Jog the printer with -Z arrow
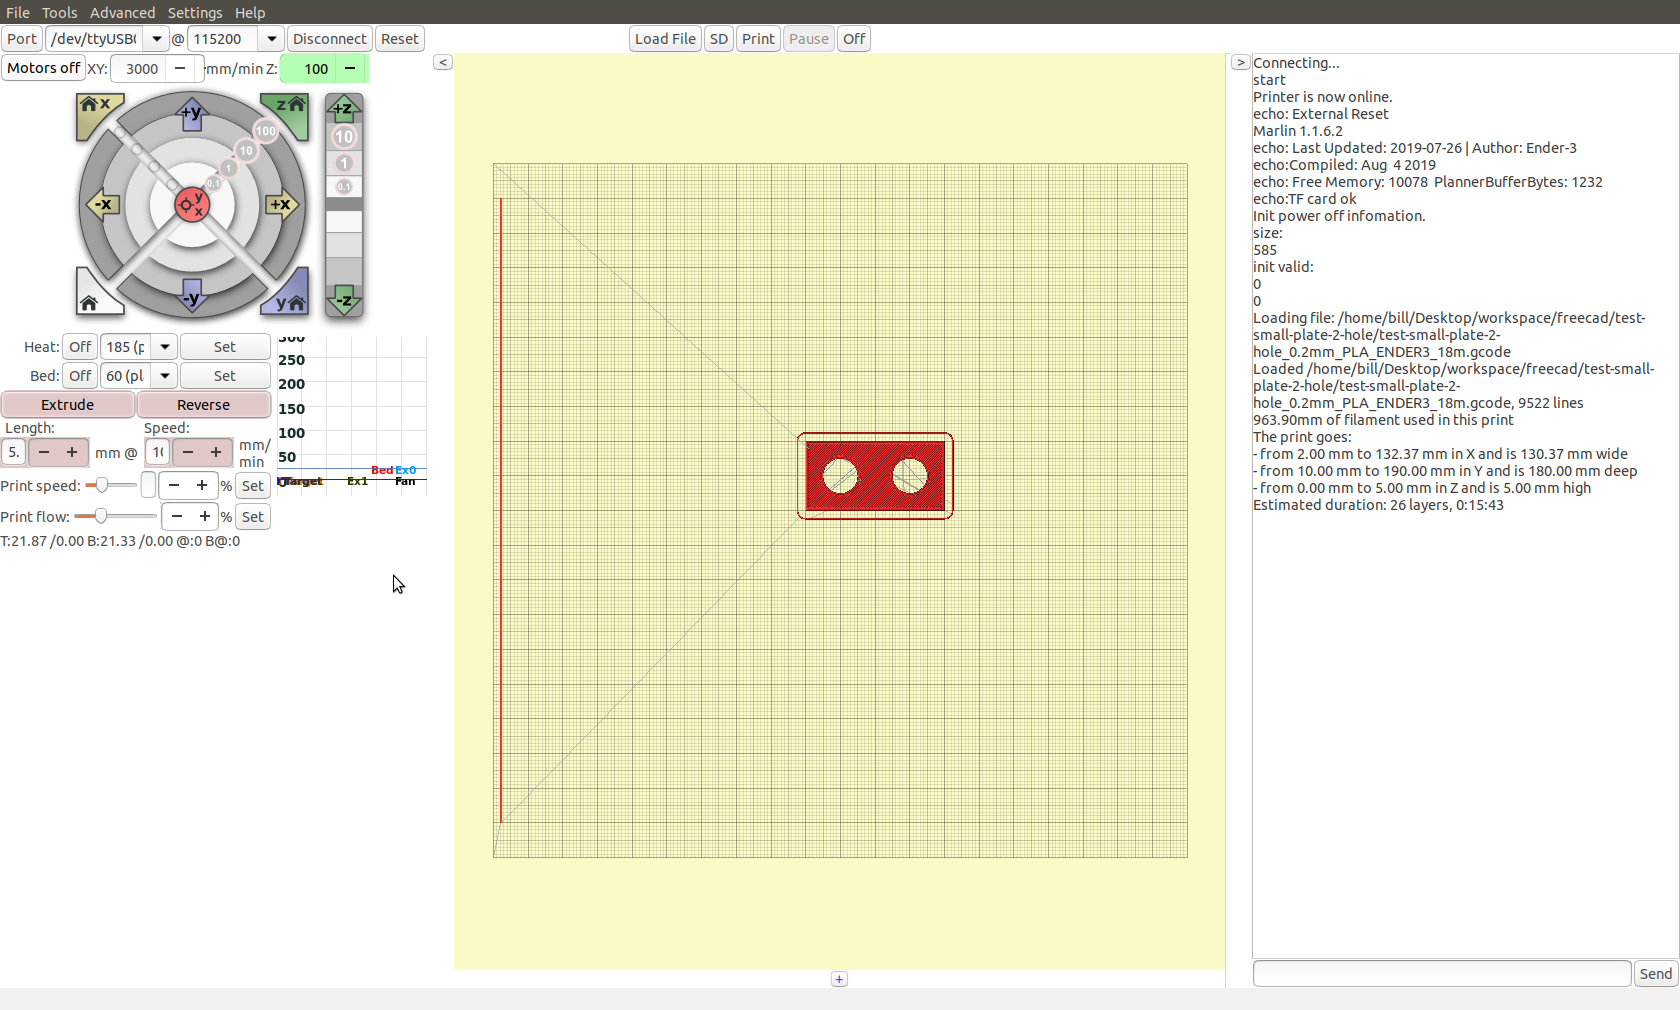This screenshot has width=1680, height=1010. point(343,300)
